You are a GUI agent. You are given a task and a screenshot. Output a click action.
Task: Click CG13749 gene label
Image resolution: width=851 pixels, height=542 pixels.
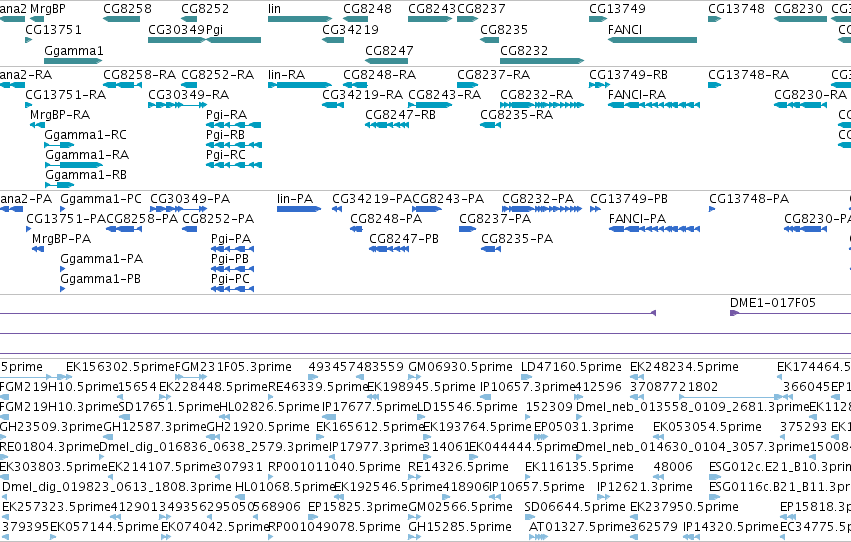[x=617, y=9]
